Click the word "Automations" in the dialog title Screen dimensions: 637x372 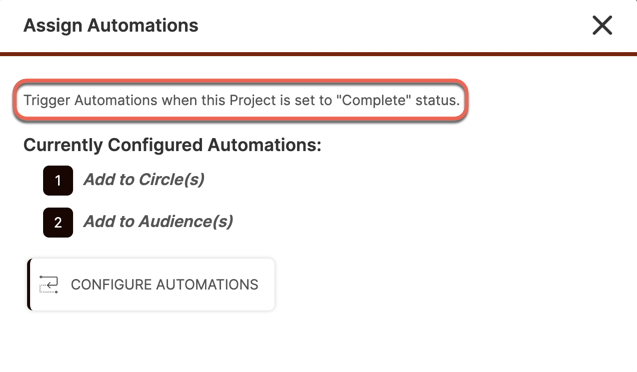(x=143, y=25)
